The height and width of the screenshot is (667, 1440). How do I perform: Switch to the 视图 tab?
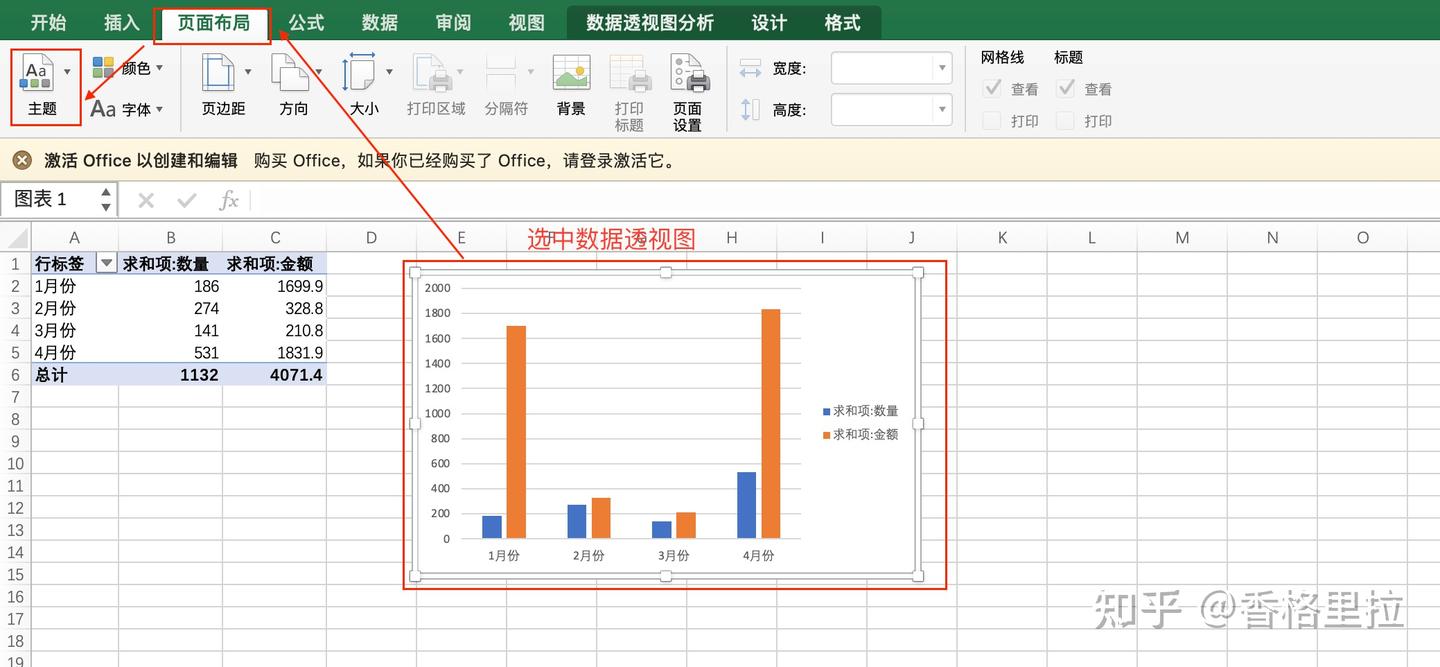(527, 22)
